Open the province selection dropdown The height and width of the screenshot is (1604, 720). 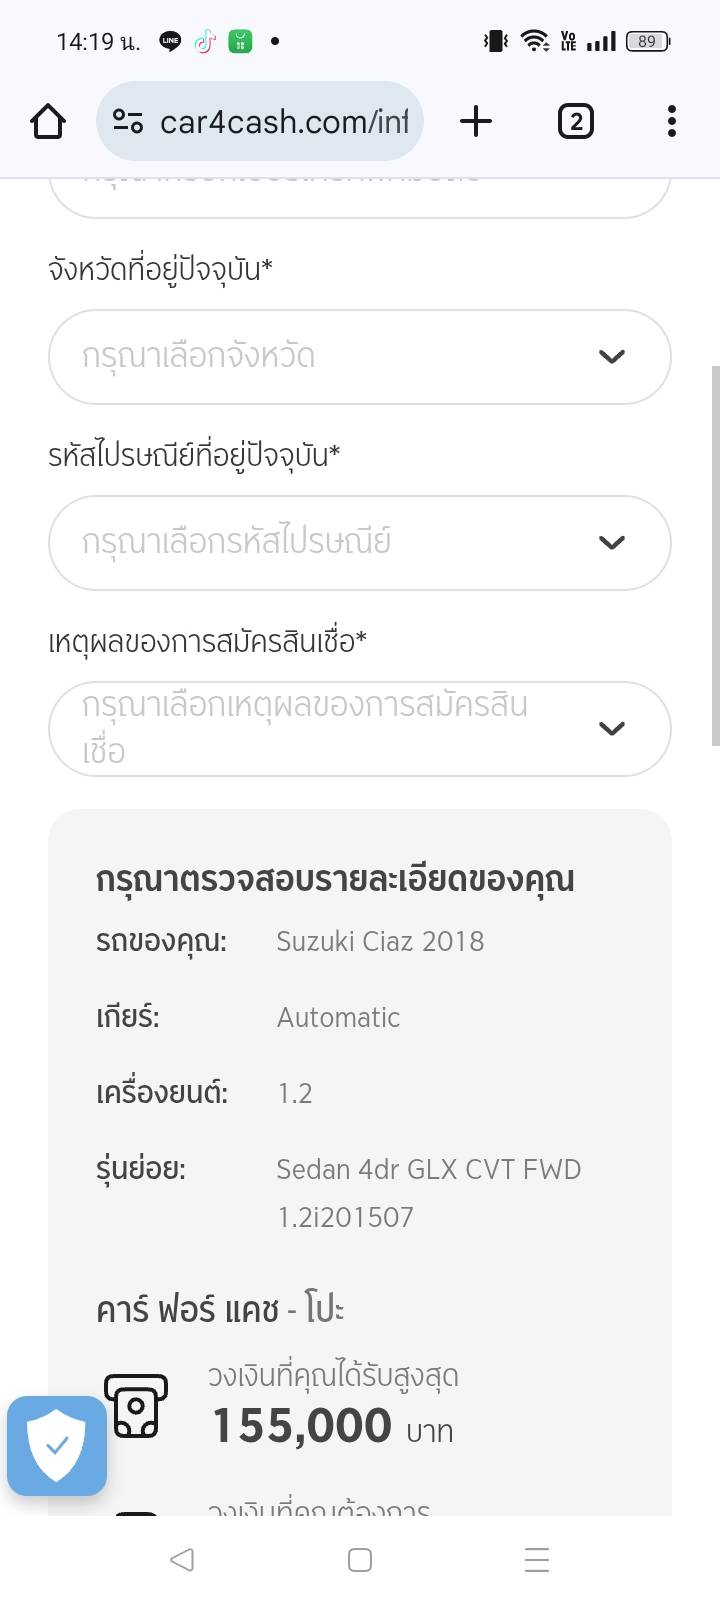click(x=340, y=357)
